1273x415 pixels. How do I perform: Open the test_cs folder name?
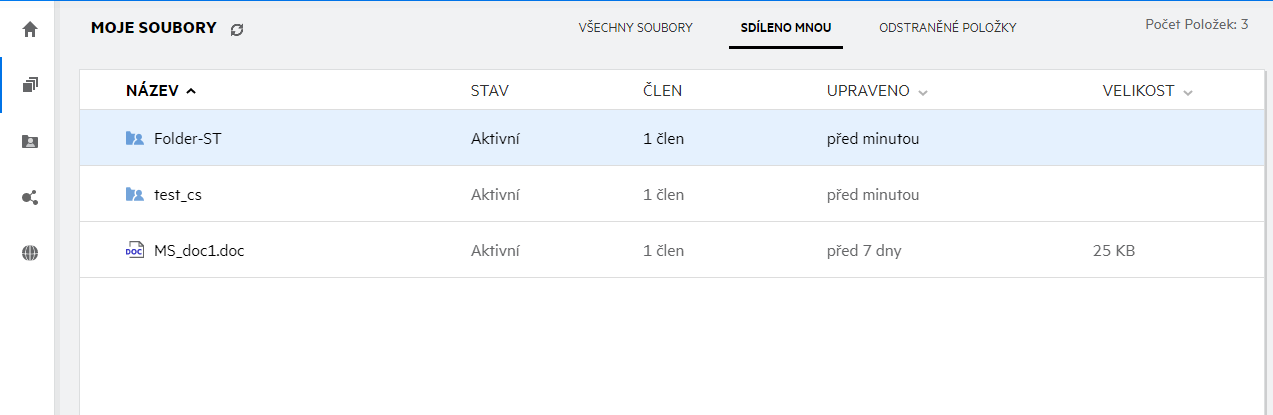[178, 195]
